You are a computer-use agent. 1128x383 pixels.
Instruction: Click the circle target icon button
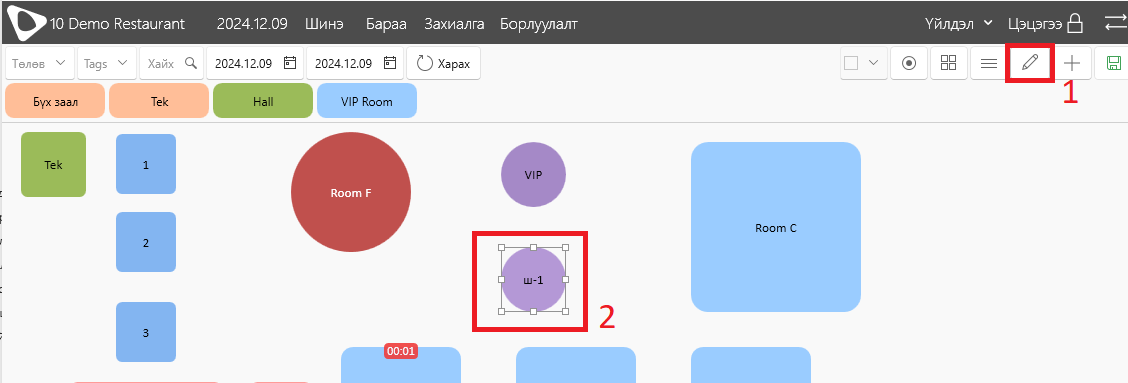tap(909, 63)
